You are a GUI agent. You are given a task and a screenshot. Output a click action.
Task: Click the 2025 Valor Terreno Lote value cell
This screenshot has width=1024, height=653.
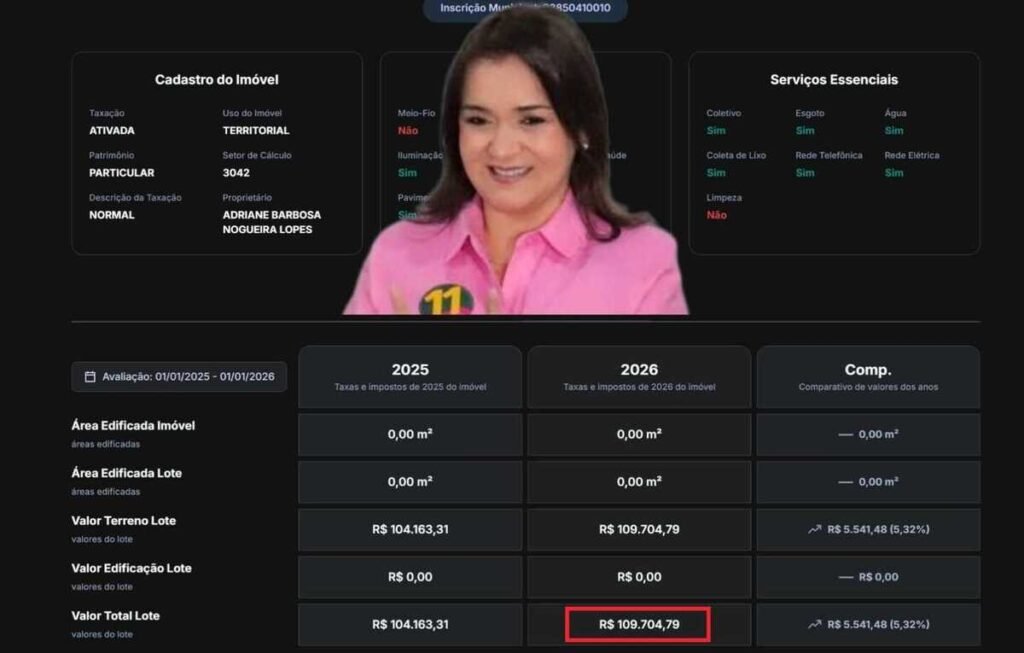(410, 530)
